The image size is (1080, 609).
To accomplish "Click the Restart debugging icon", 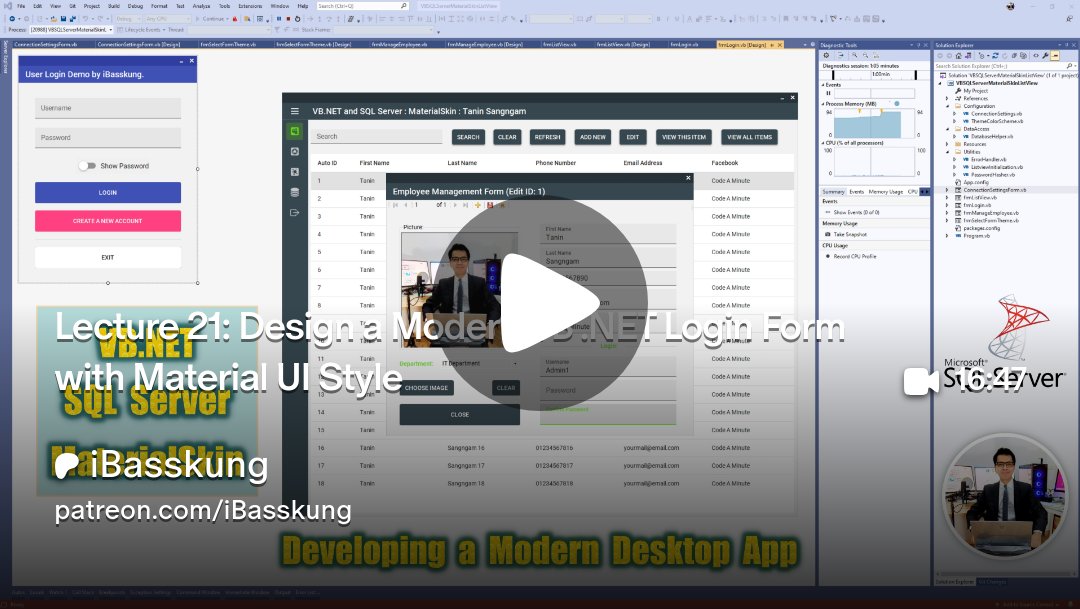I will click(297, 19).
